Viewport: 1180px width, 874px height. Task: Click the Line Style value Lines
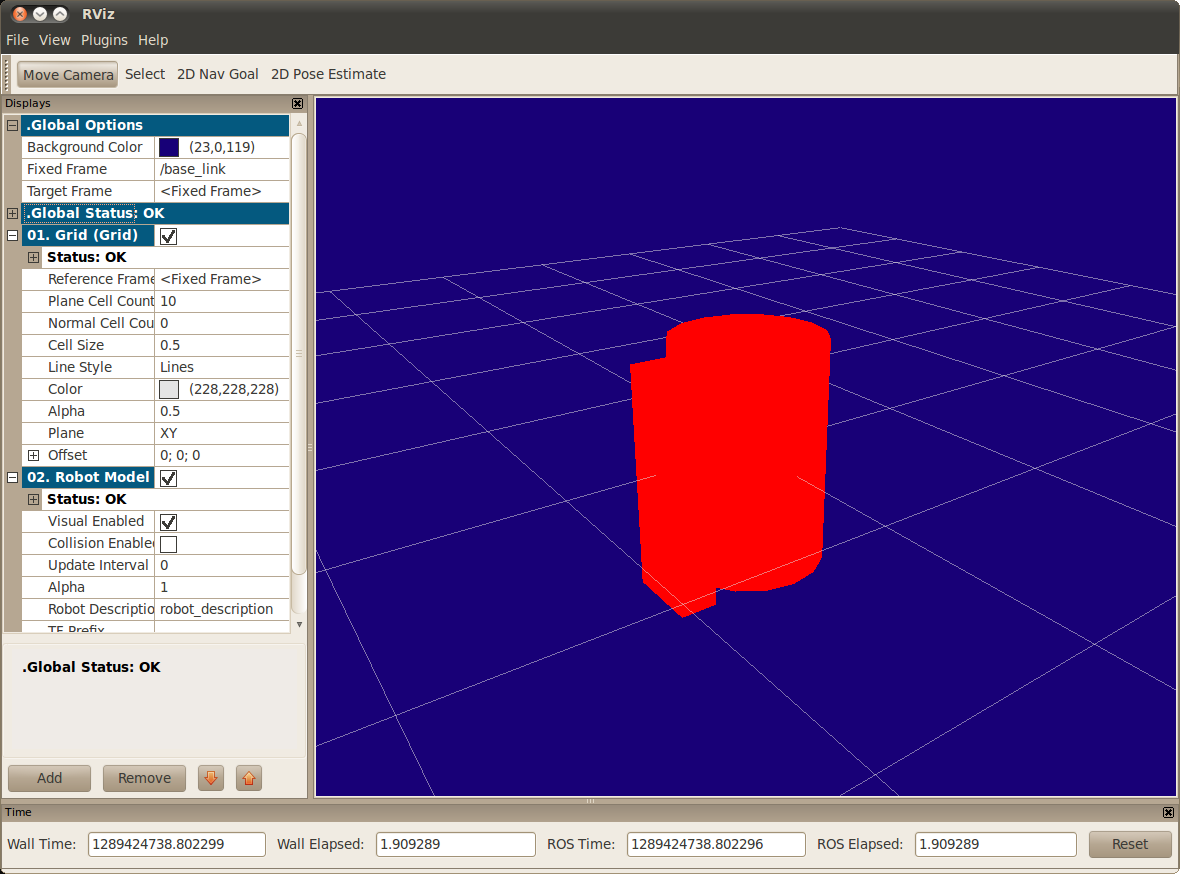pos(222,367)
